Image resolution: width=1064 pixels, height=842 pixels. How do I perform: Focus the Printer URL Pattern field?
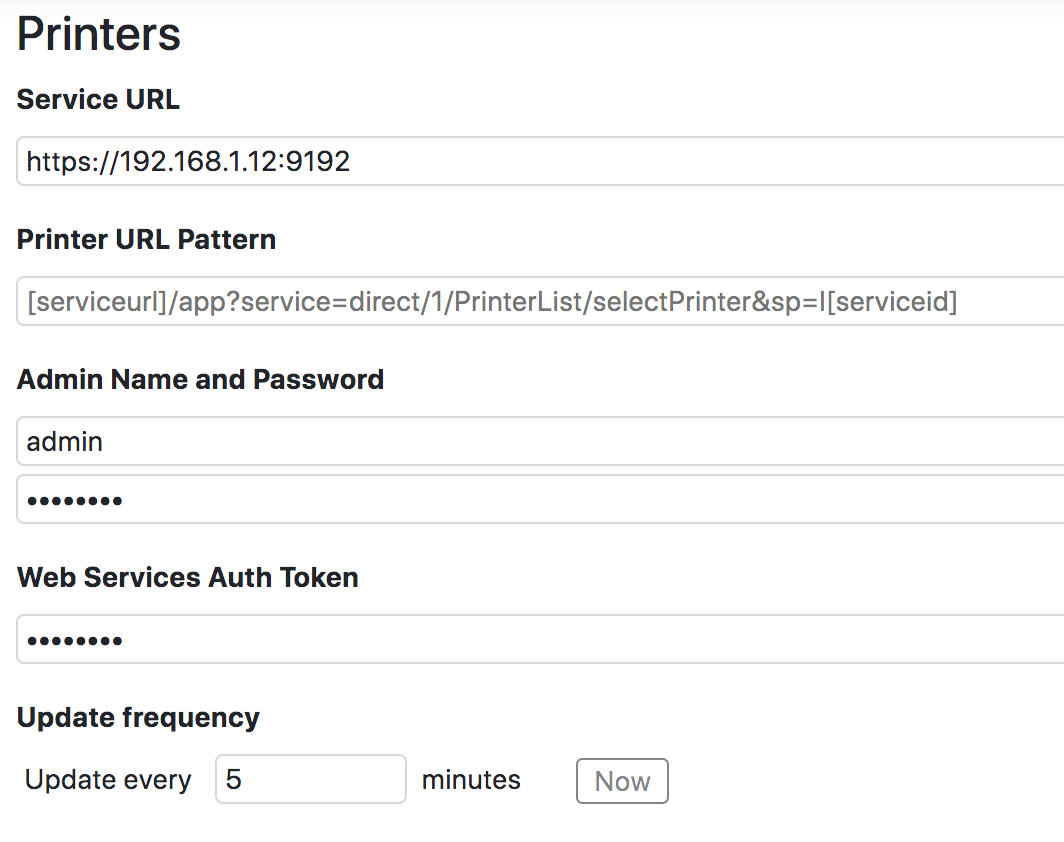(x=540, y=301)
